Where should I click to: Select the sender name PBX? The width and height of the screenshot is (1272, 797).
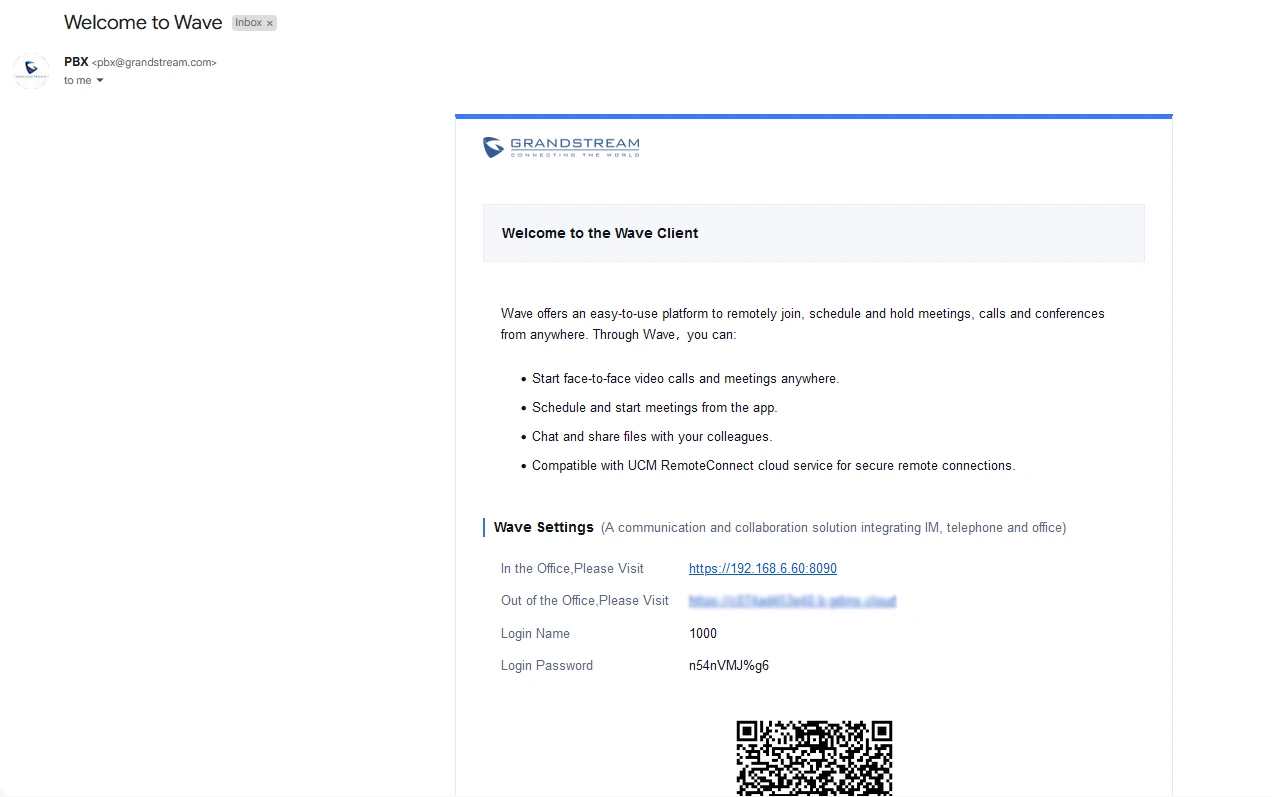pos(76,62)
